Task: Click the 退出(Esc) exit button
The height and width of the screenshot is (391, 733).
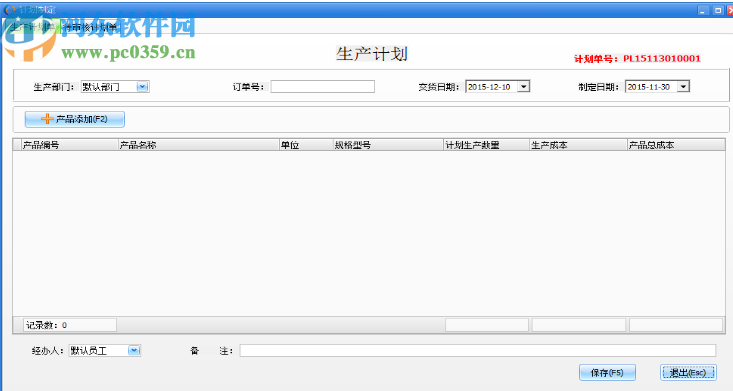Action: click(688, 373)
